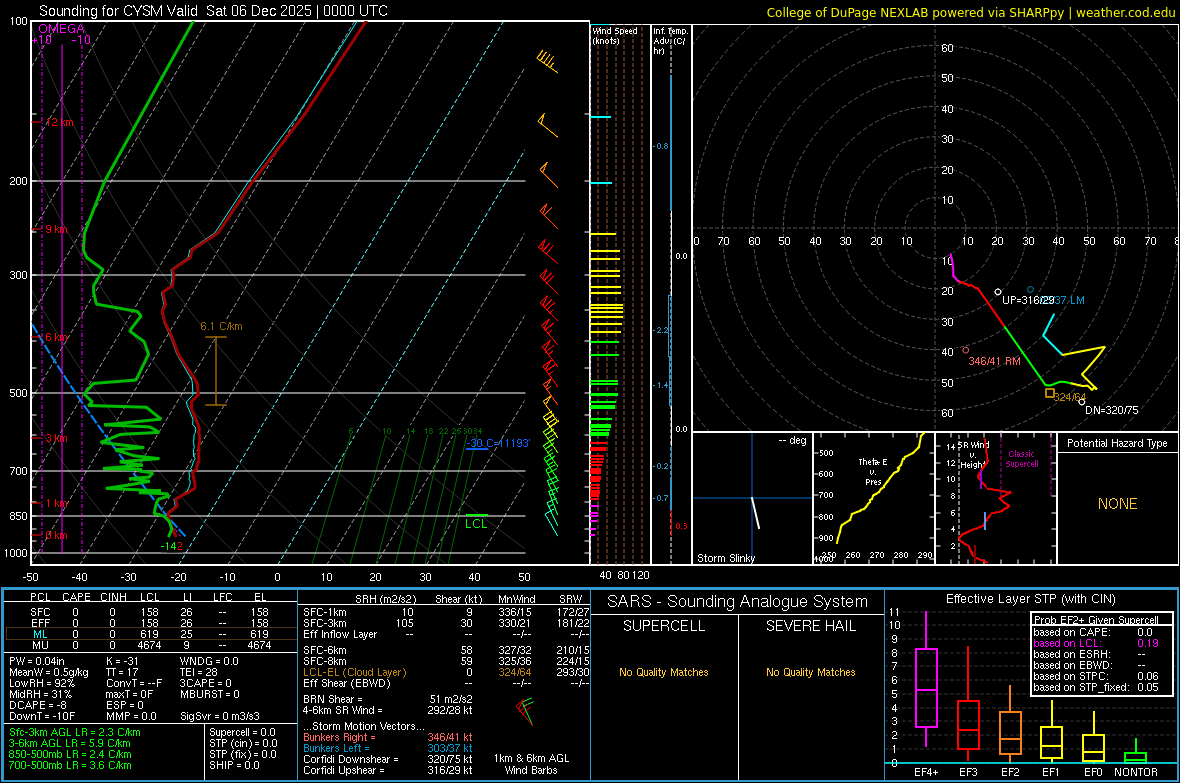Click the 'SR Wind v. Height' inset label
The width and height of the screenshot is (1180, 783).
click(973, 455)
